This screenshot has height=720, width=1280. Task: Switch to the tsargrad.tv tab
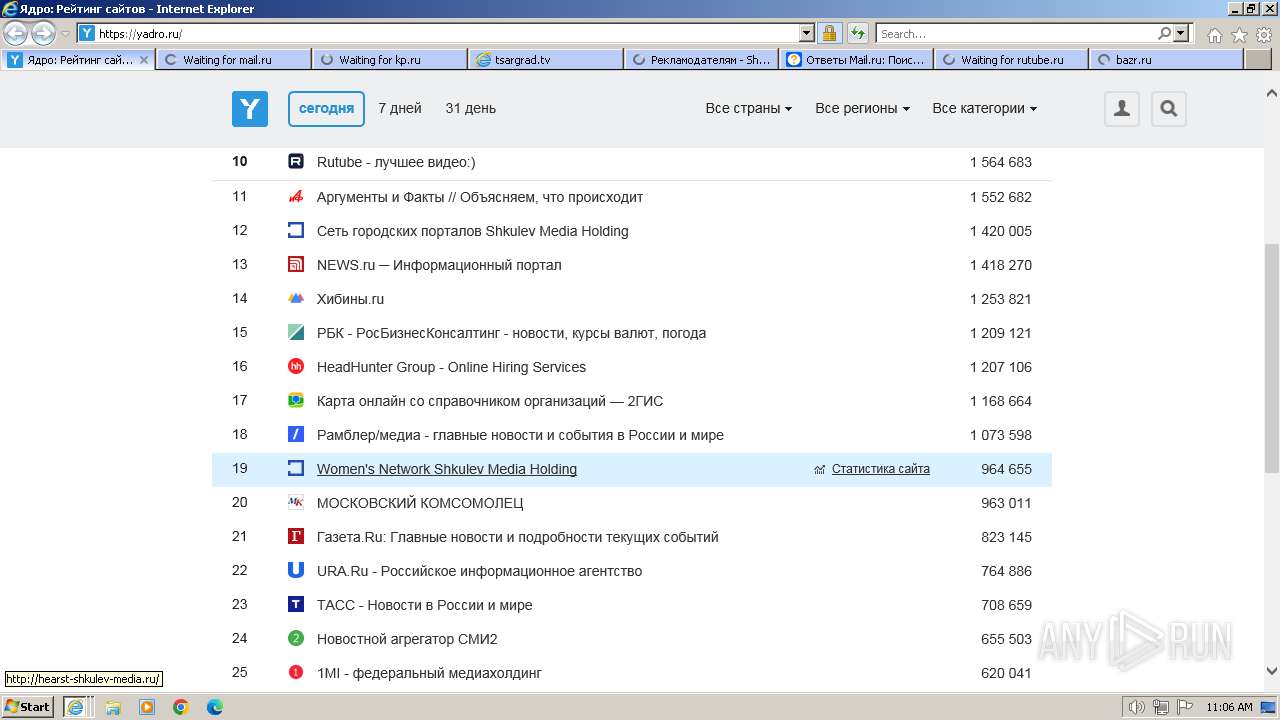(546, 60)
